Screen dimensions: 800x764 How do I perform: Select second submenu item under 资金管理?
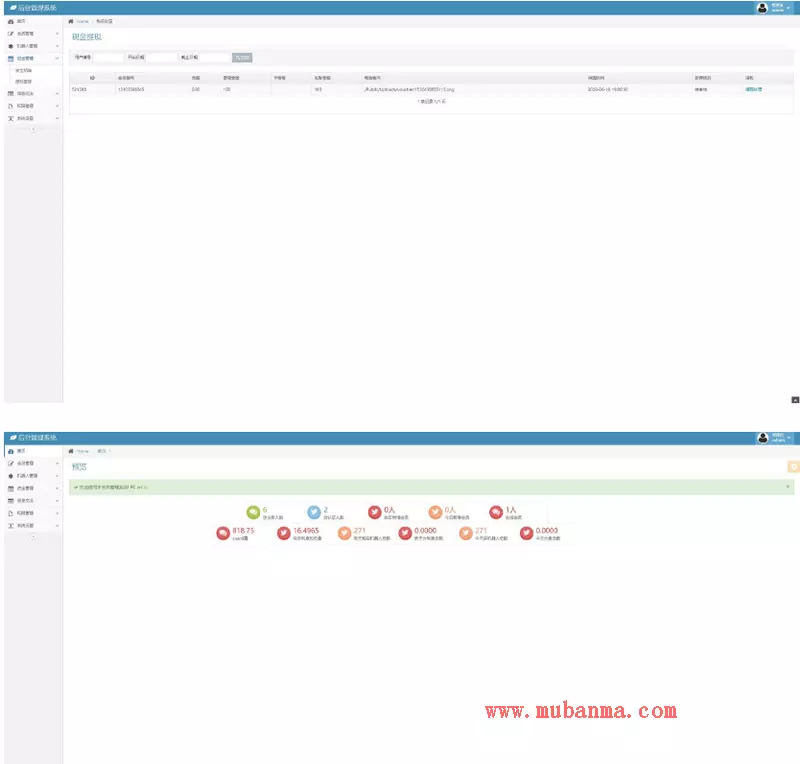pyautogui.click(x=23, y=82)
